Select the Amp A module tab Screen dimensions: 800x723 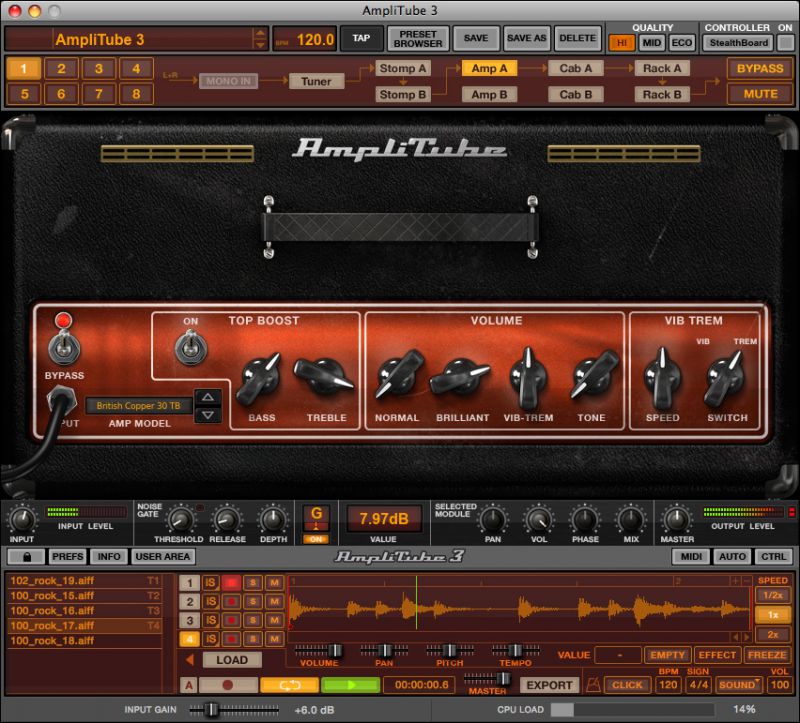(489, 68)
